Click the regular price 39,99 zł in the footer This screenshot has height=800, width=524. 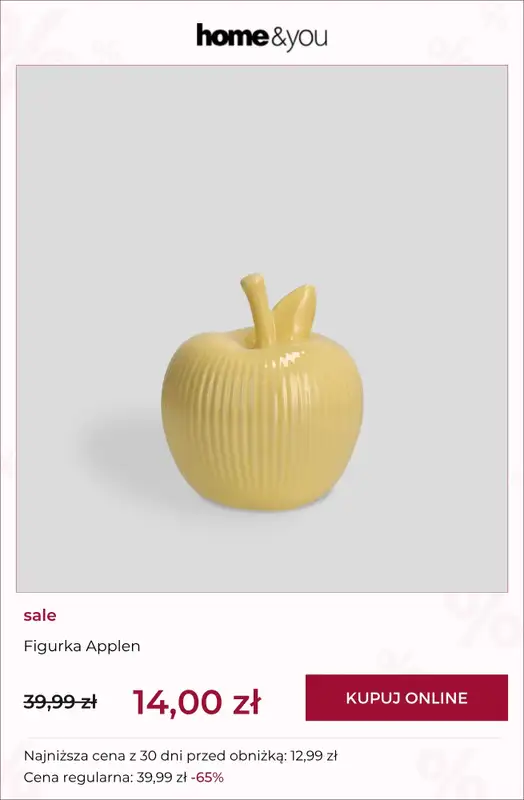[162, 778]
